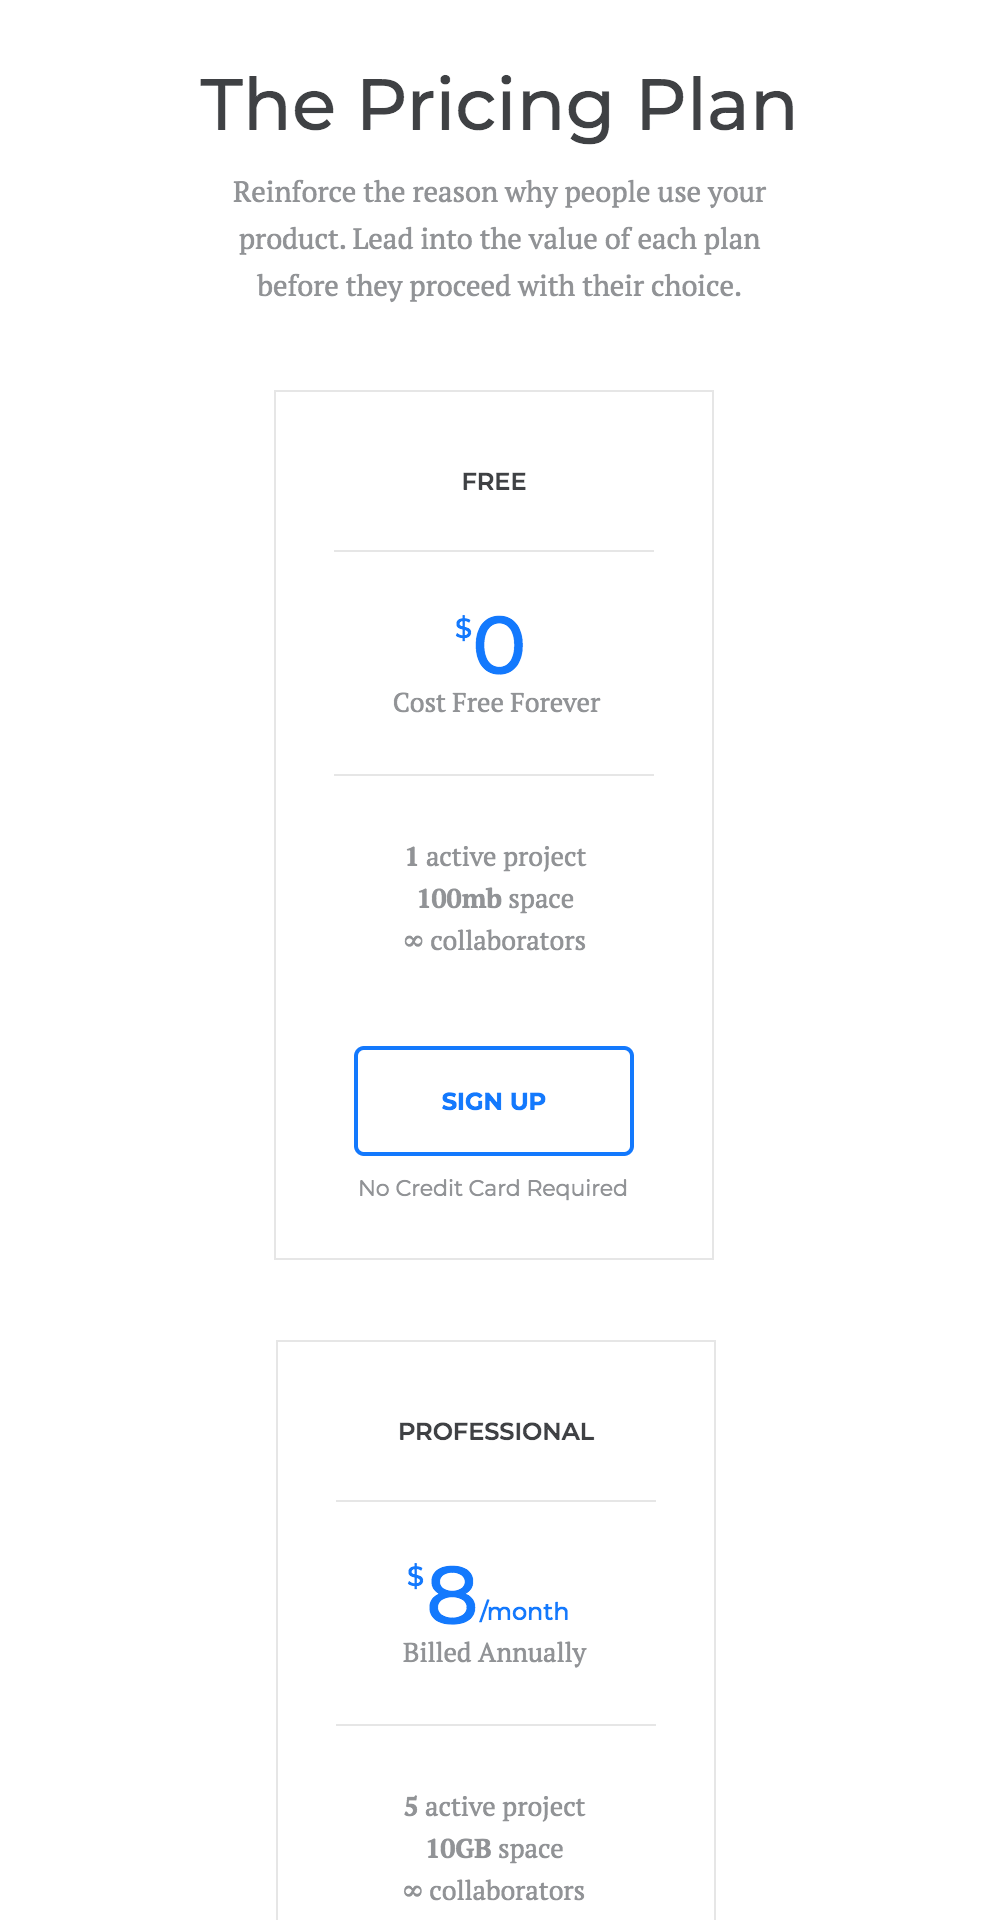1000x1920 pixels.
Task: Click the 'Billed Annually' label
Action: click(x=494, y=1653)
